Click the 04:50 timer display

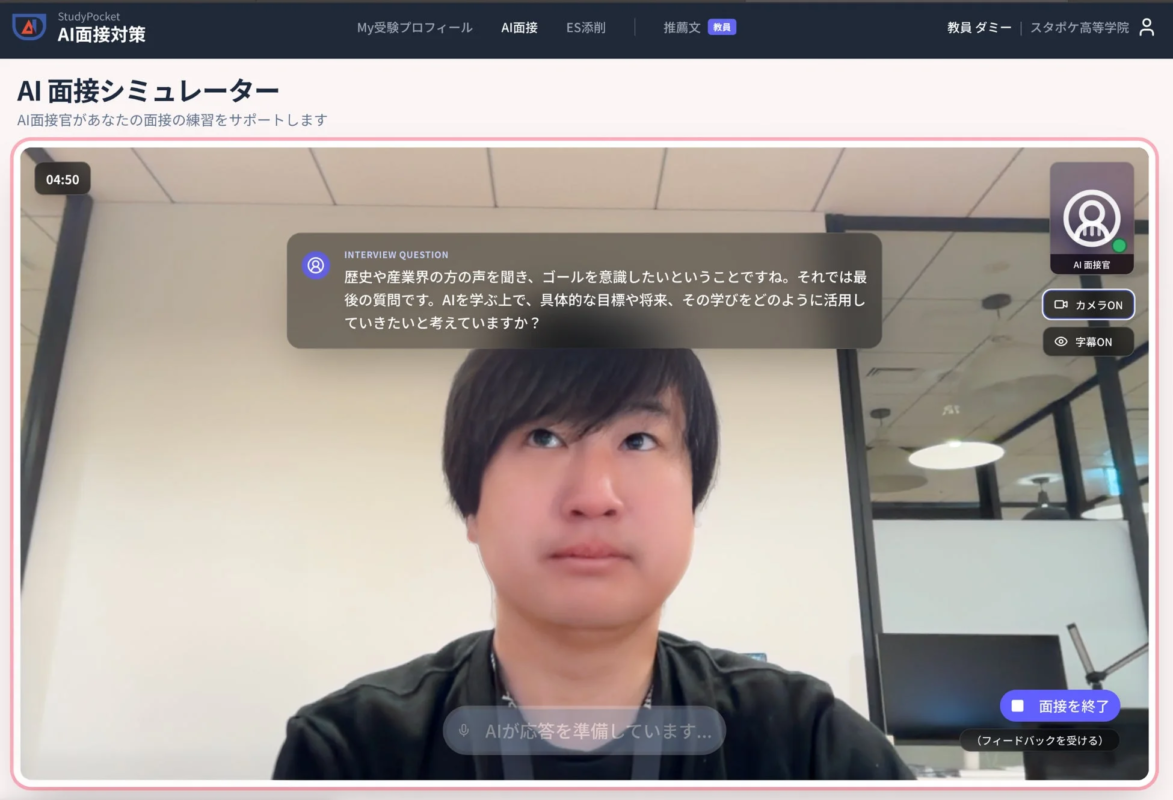(x=62, y=179)
